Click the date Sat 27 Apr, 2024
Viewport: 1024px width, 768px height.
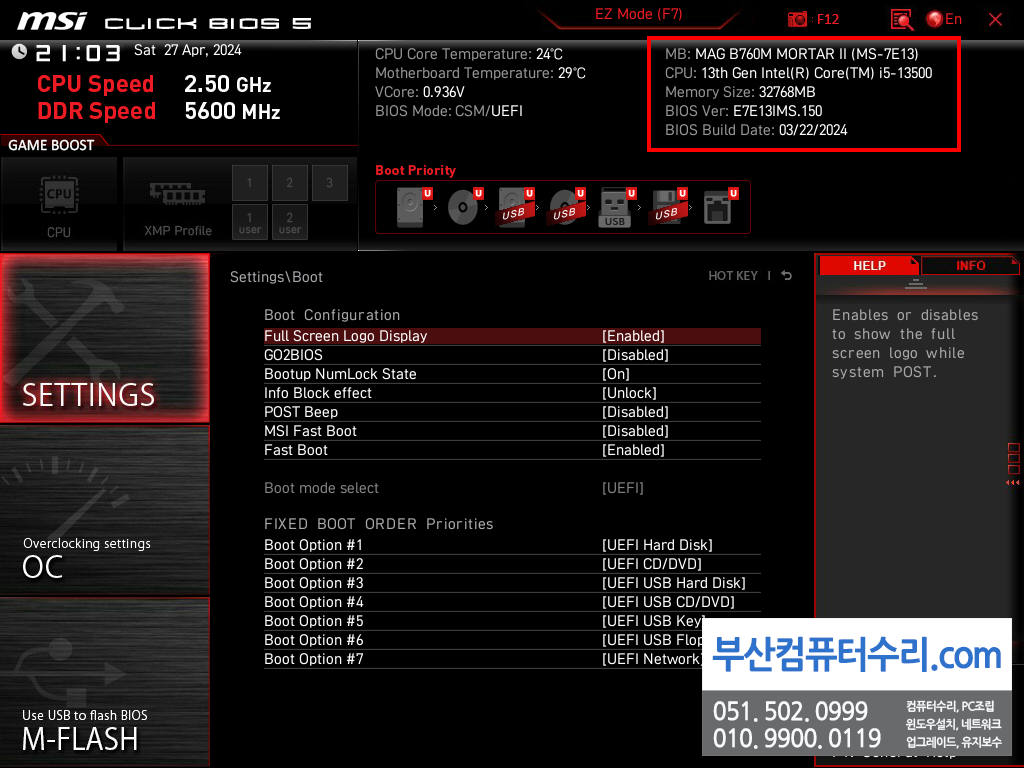[x=187, y=50]
